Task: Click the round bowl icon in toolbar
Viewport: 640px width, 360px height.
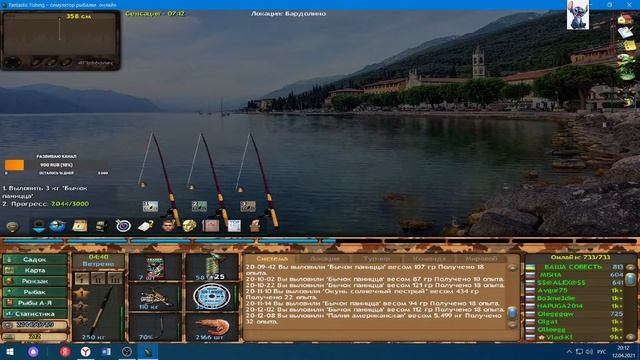Action: coord(12,226)
